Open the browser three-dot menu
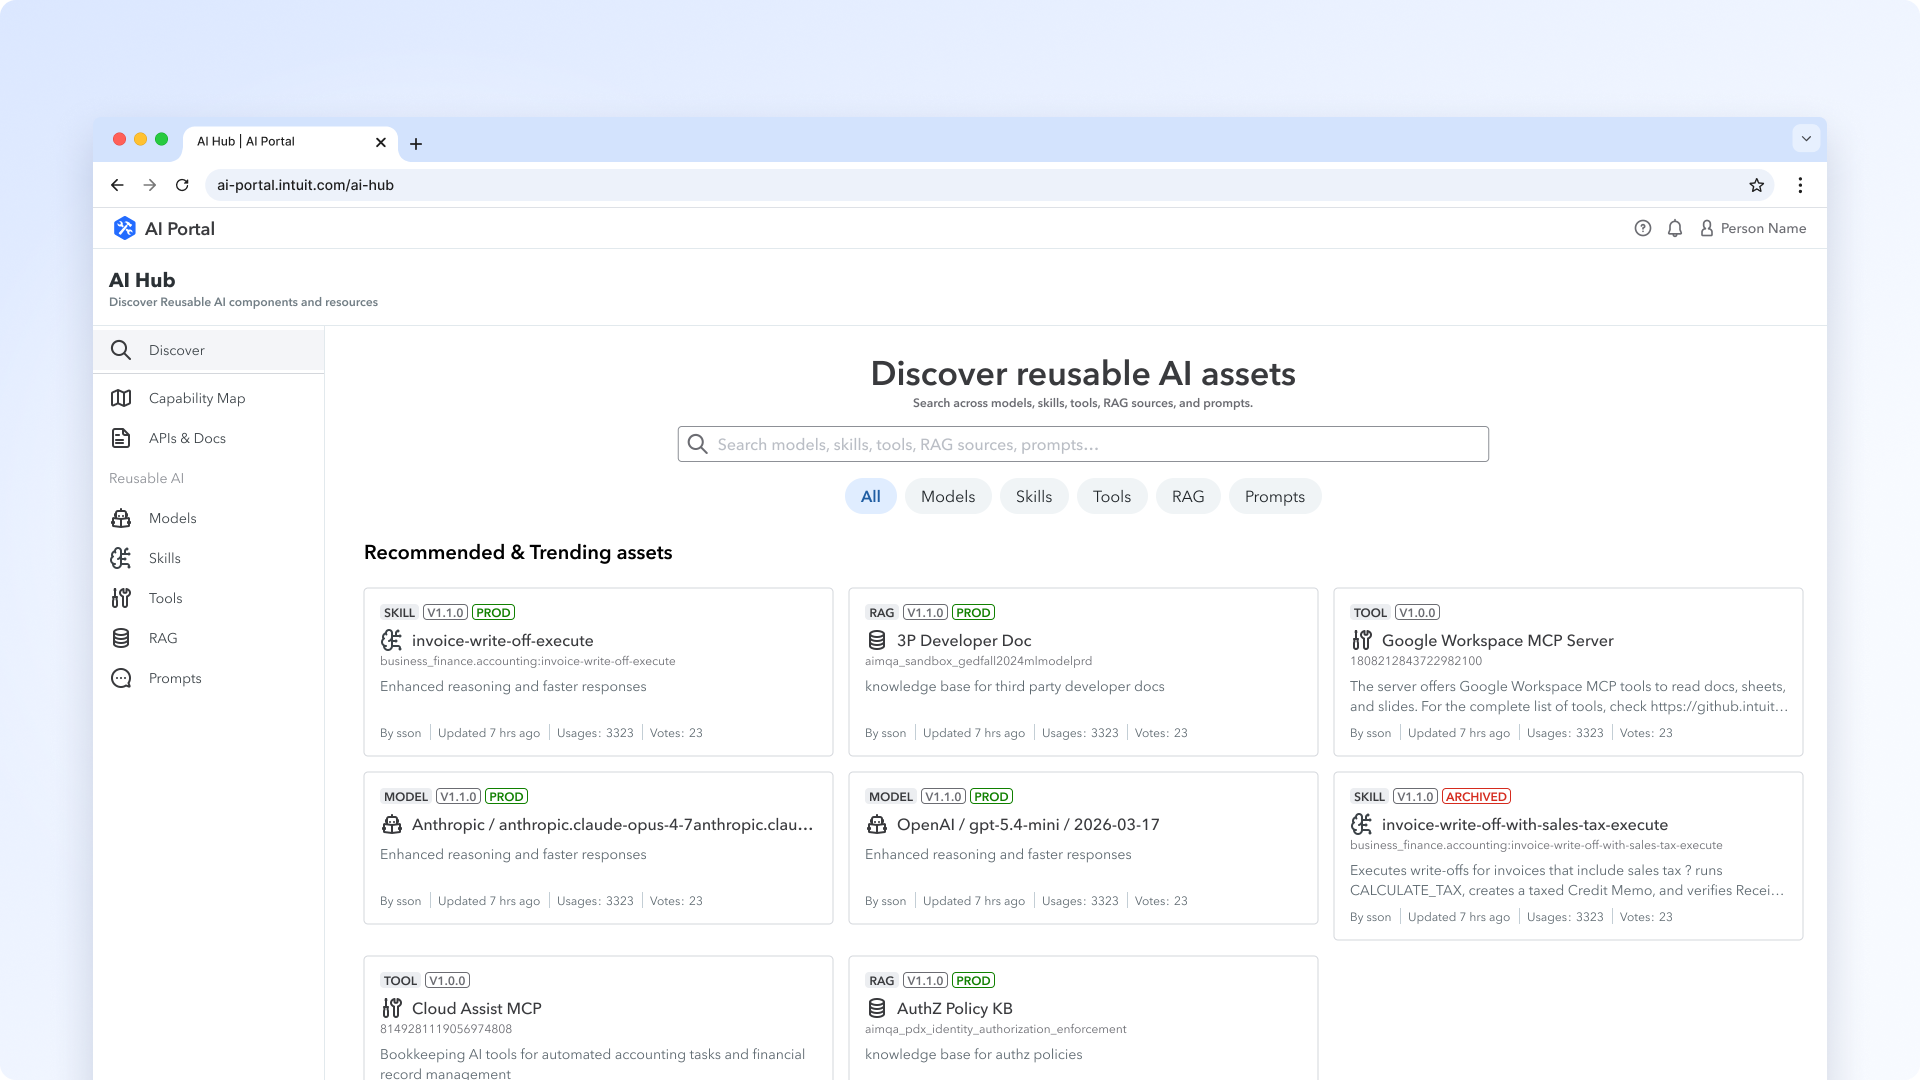 [x=1800, y=185]
